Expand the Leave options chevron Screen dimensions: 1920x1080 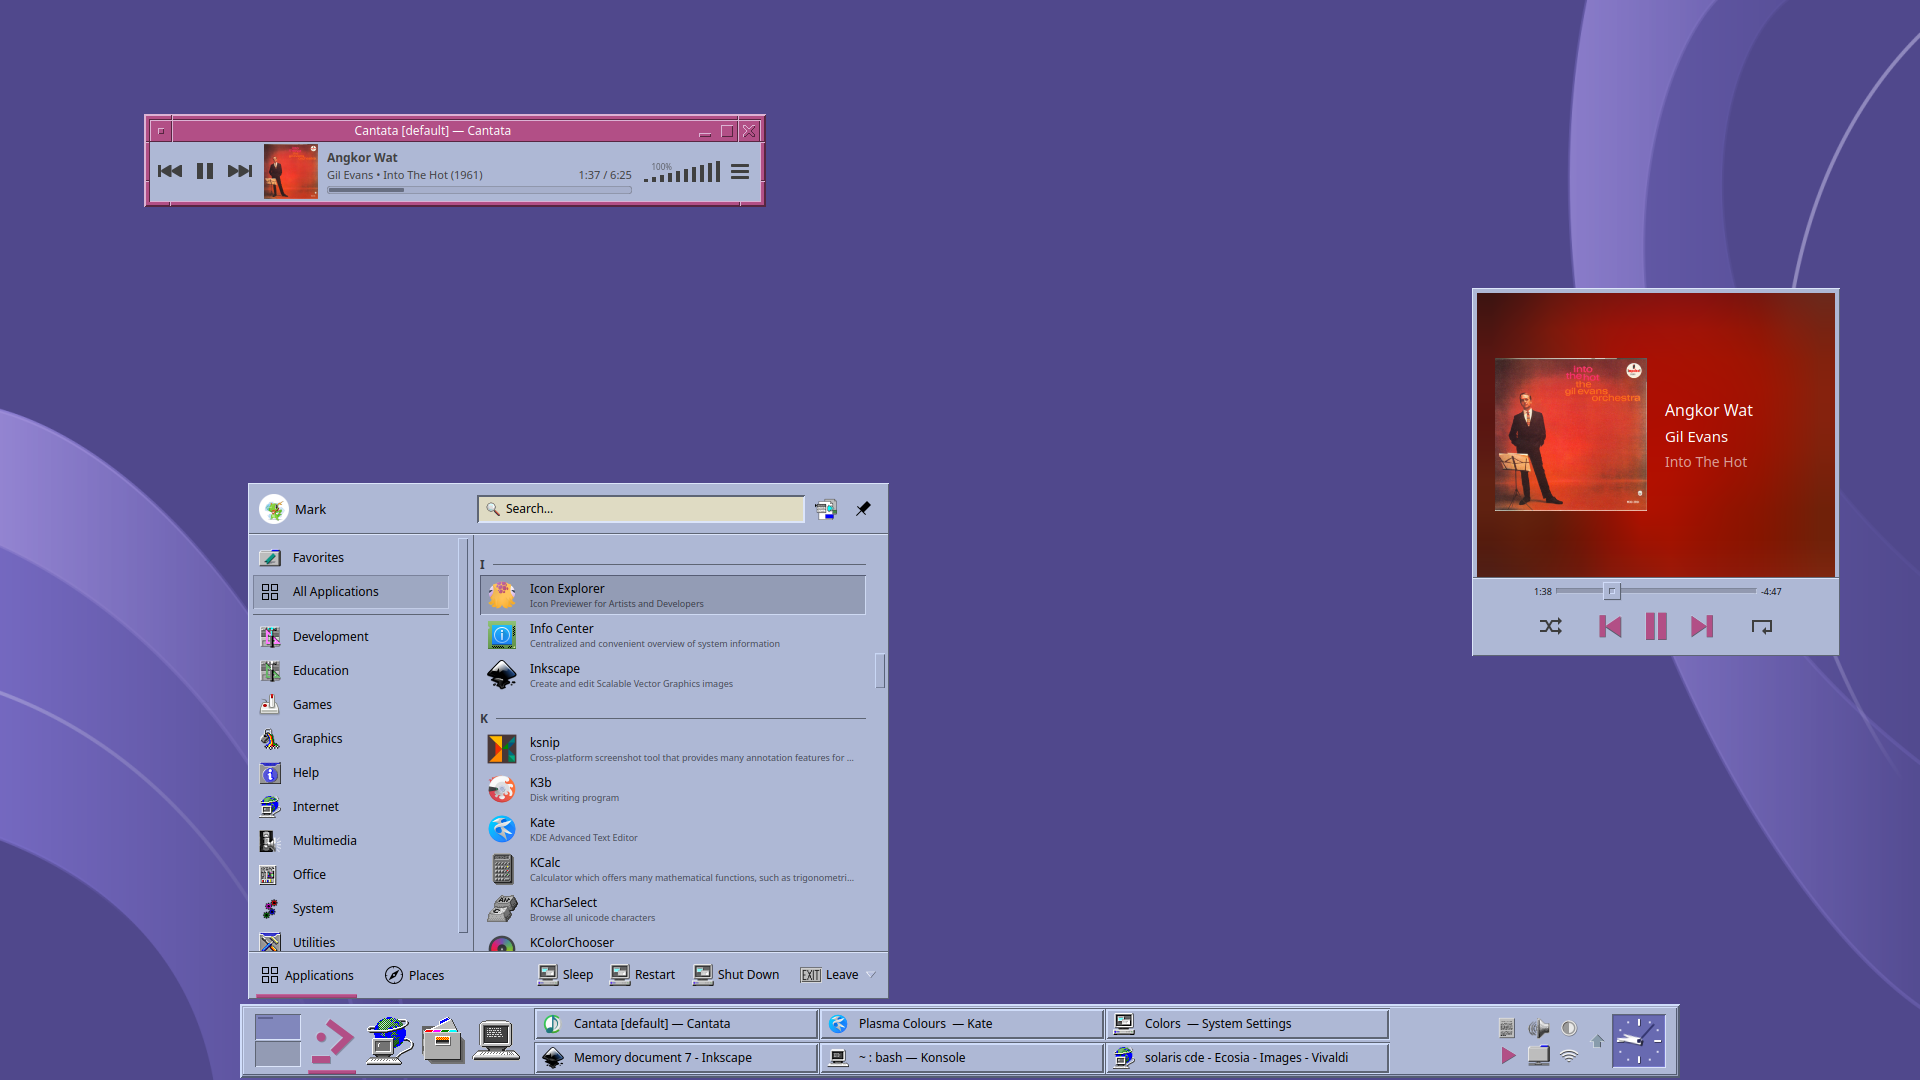click(x=872, y=974)
